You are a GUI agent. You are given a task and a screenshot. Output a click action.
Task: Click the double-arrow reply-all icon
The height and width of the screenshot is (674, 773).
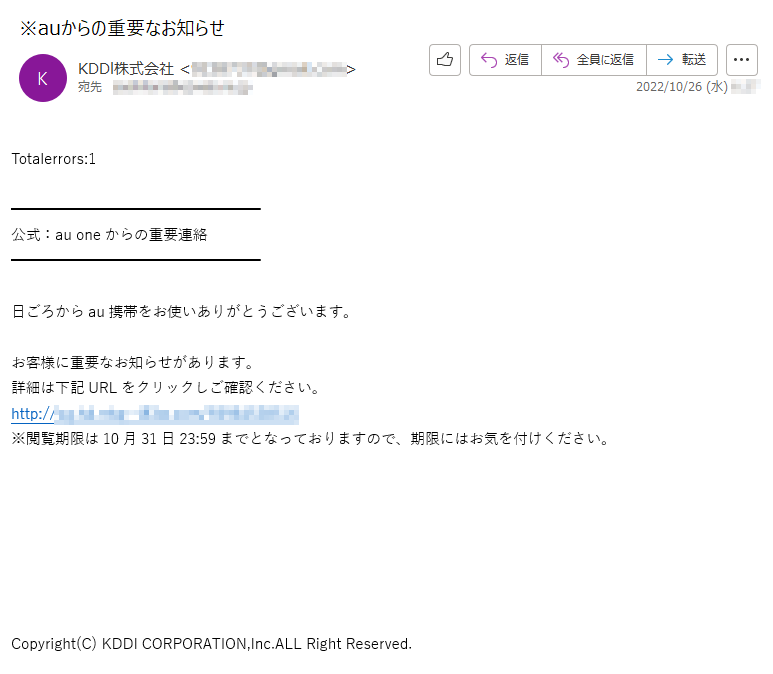(561, 60)
